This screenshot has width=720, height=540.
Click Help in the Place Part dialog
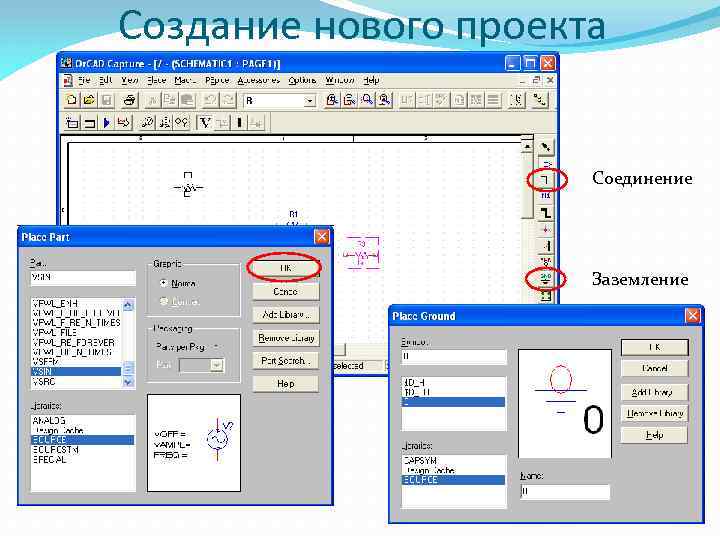click(x=285, y=383)
